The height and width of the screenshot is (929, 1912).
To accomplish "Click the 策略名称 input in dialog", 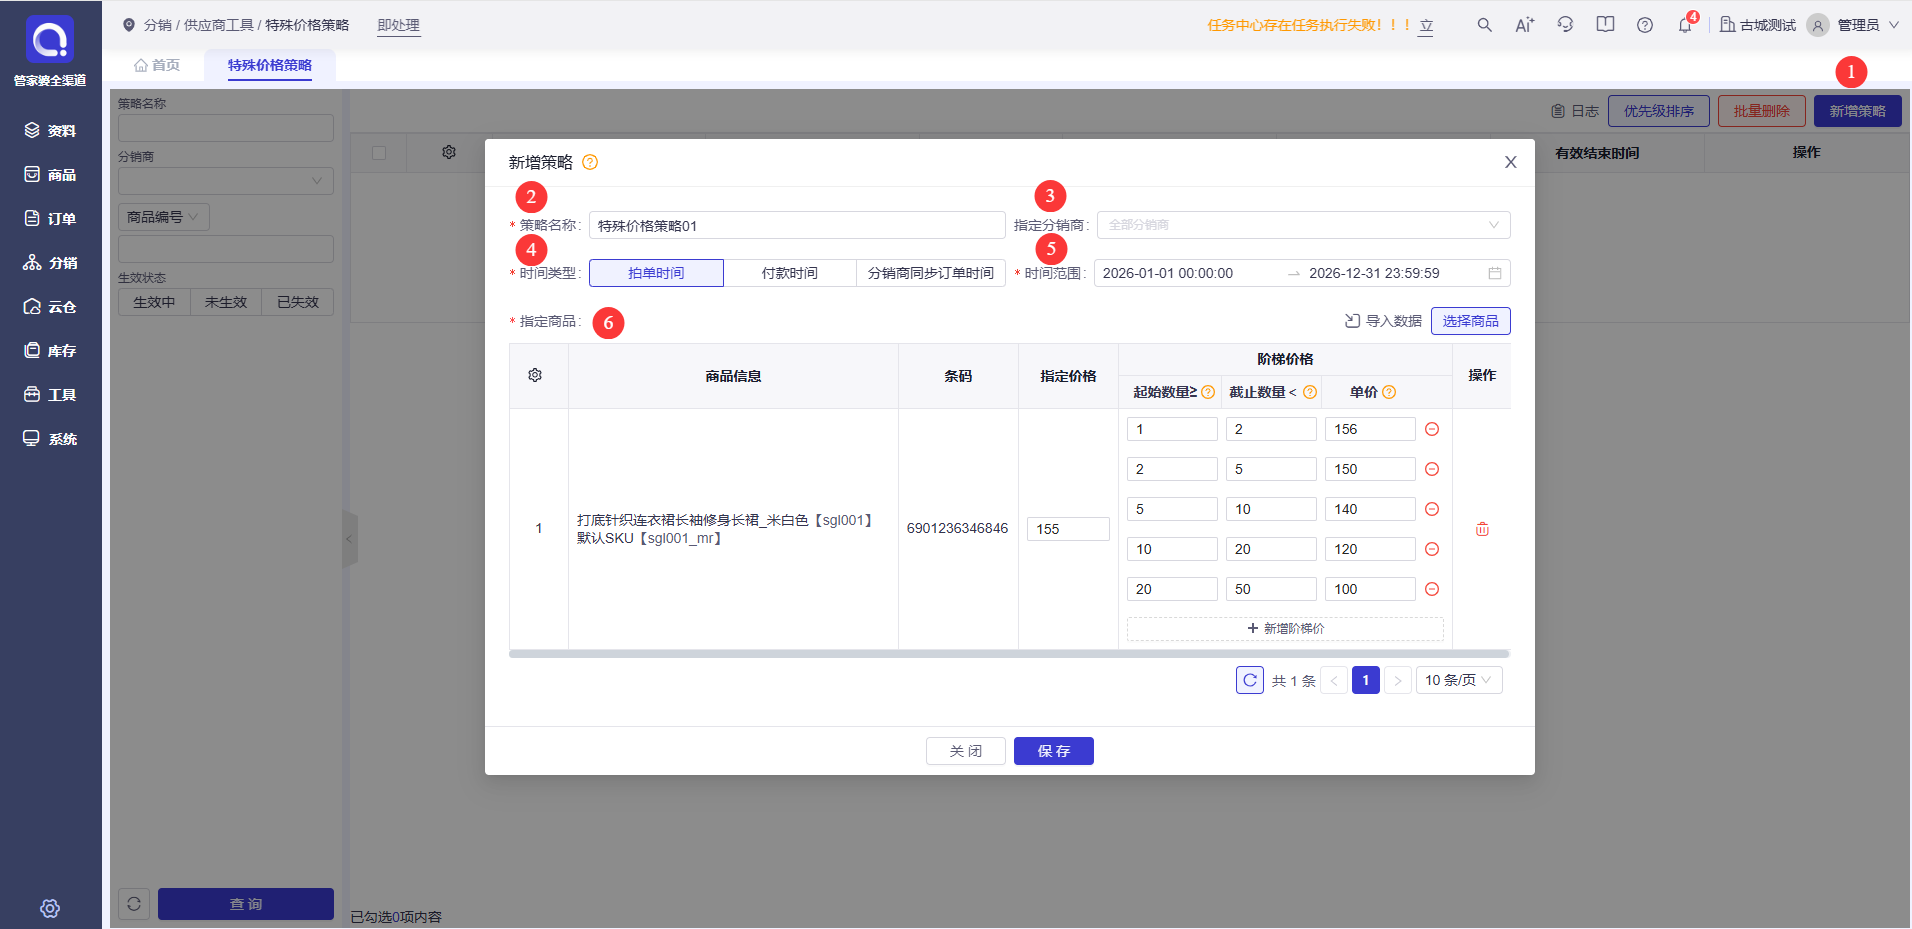I will click(797, 225).
